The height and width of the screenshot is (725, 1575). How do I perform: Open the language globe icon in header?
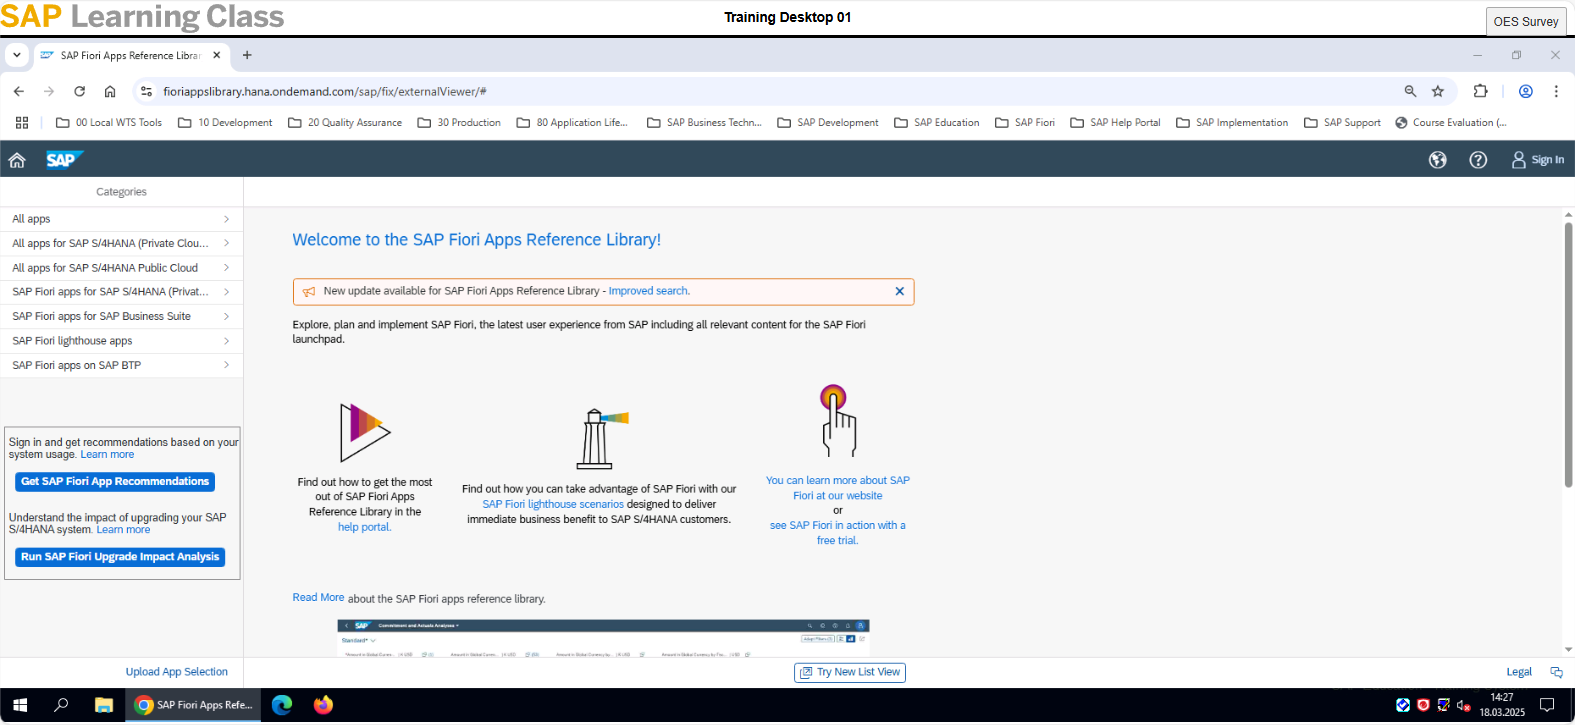[x=1437, y=160]
